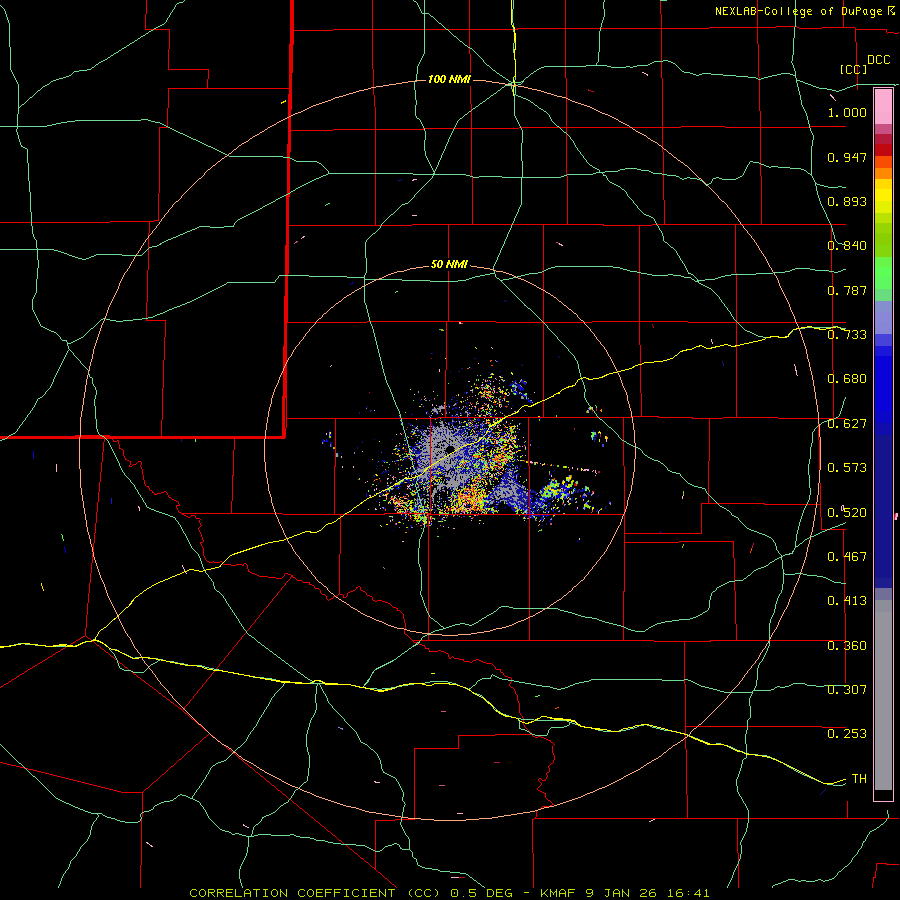
Task: Select the 1.000 color bar value
Action: click(847, 112)
